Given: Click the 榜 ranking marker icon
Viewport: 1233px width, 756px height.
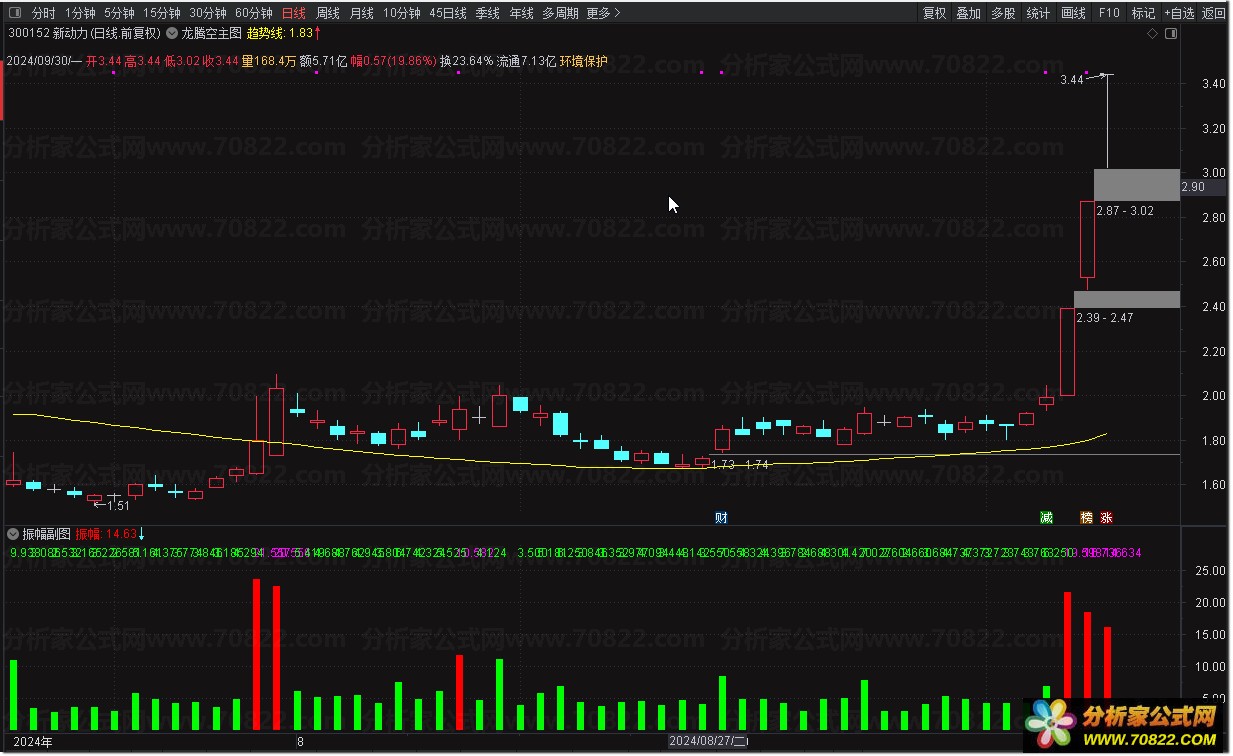Looking at the screenshot, I should (1086, 518).
